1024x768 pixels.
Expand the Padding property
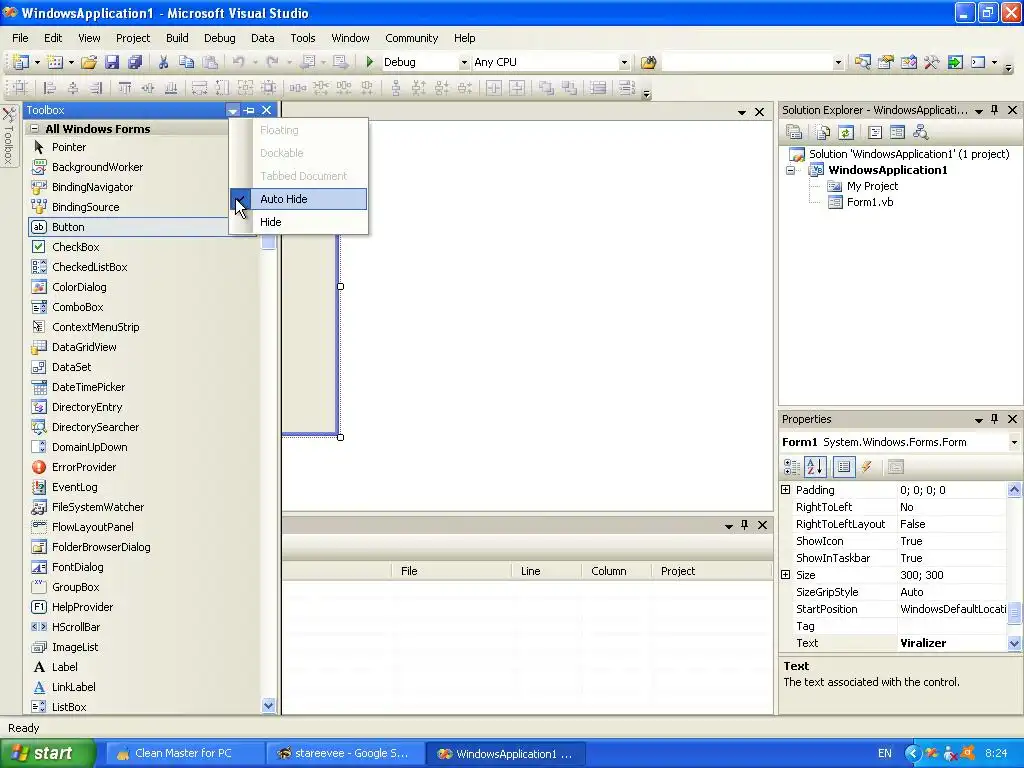pyautogui.click(x=786, y=490)
